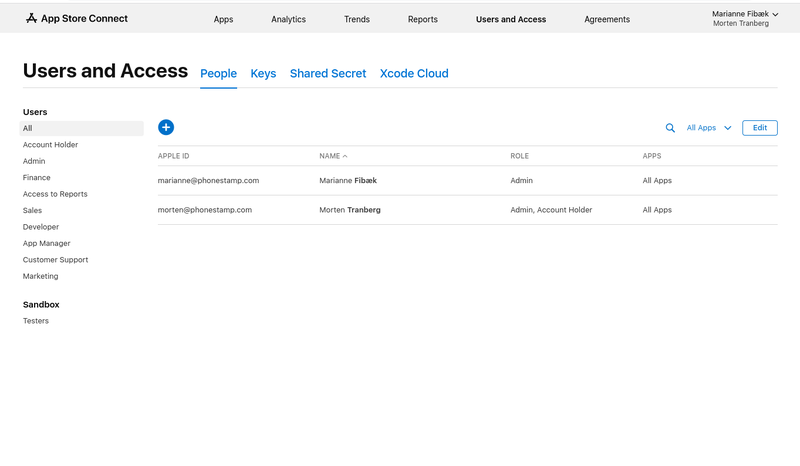
Task: Click the APPS column header
Action: coord(652,156)
